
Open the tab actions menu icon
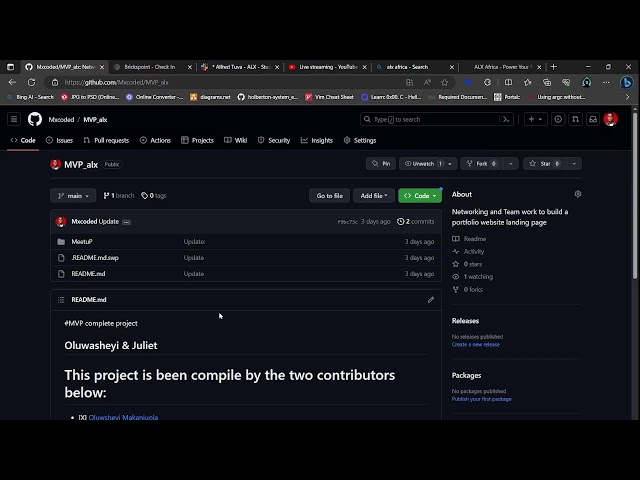click(x=11, y=67)
